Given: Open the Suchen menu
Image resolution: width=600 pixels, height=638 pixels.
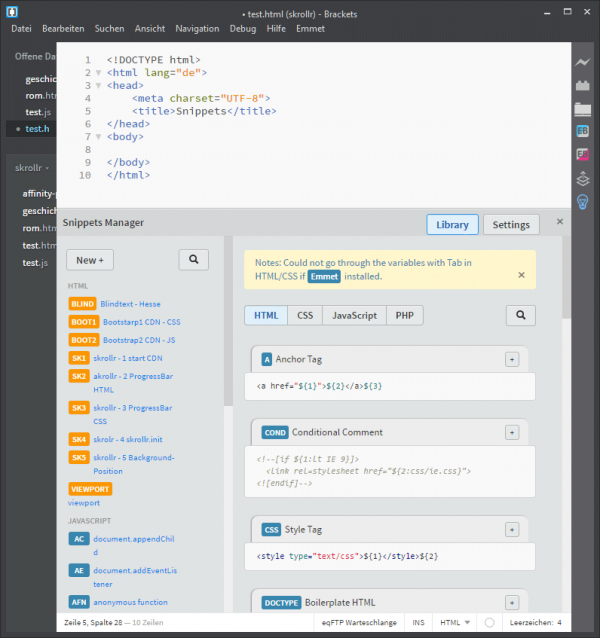Looking at the screenshot, I should [x=109, y=29].
